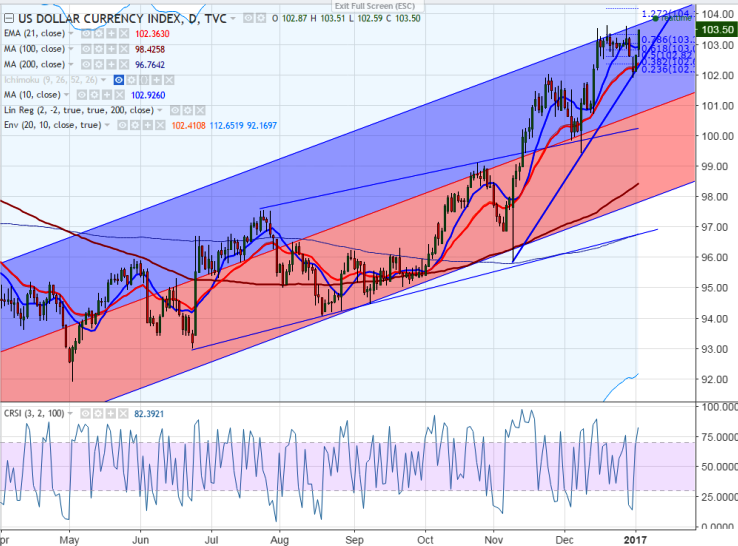
Task: Click plus icon on MA (10, close) row
Action: click(x=107, y=95)
